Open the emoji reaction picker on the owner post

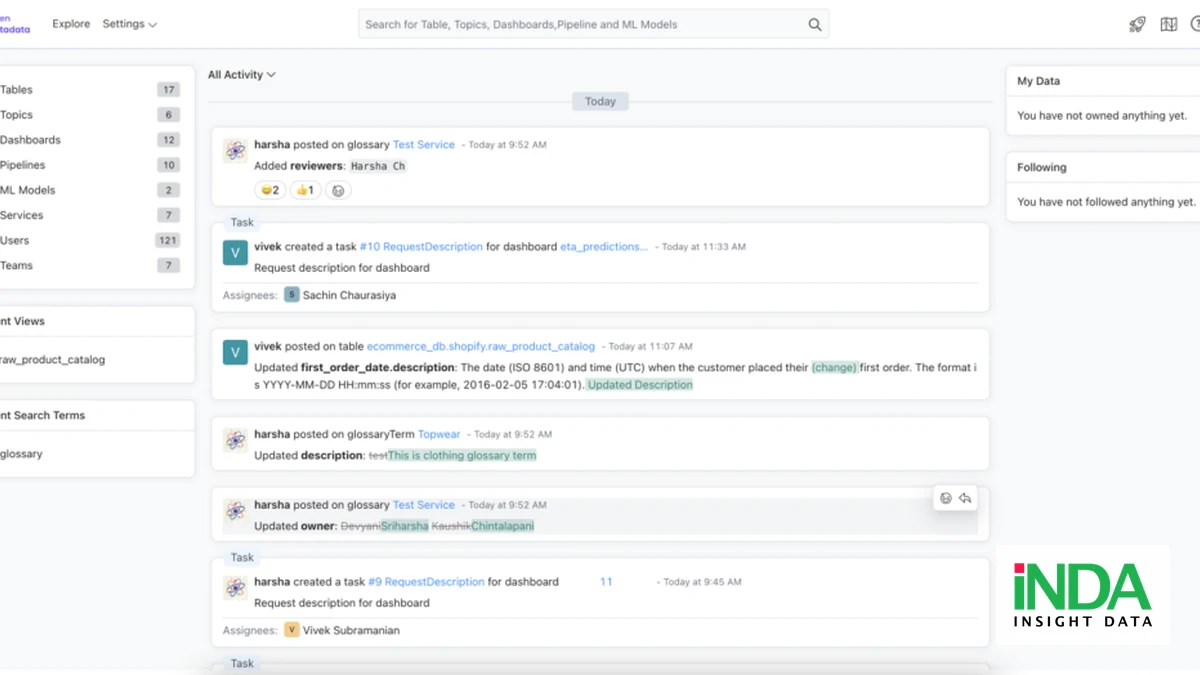click(946, 498)
